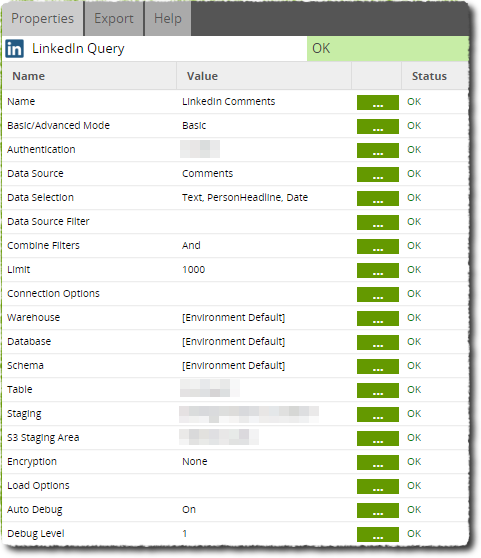Select Database '[Environment Default]' value
Screen dimensions: 481x558
coord(233,341)
